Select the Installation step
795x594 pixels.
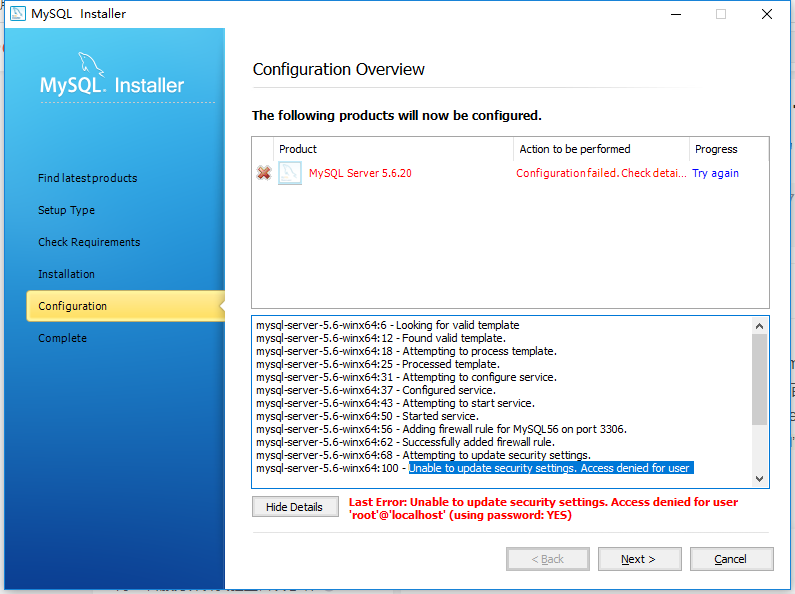pyautogui.click(x=66, y=274)
